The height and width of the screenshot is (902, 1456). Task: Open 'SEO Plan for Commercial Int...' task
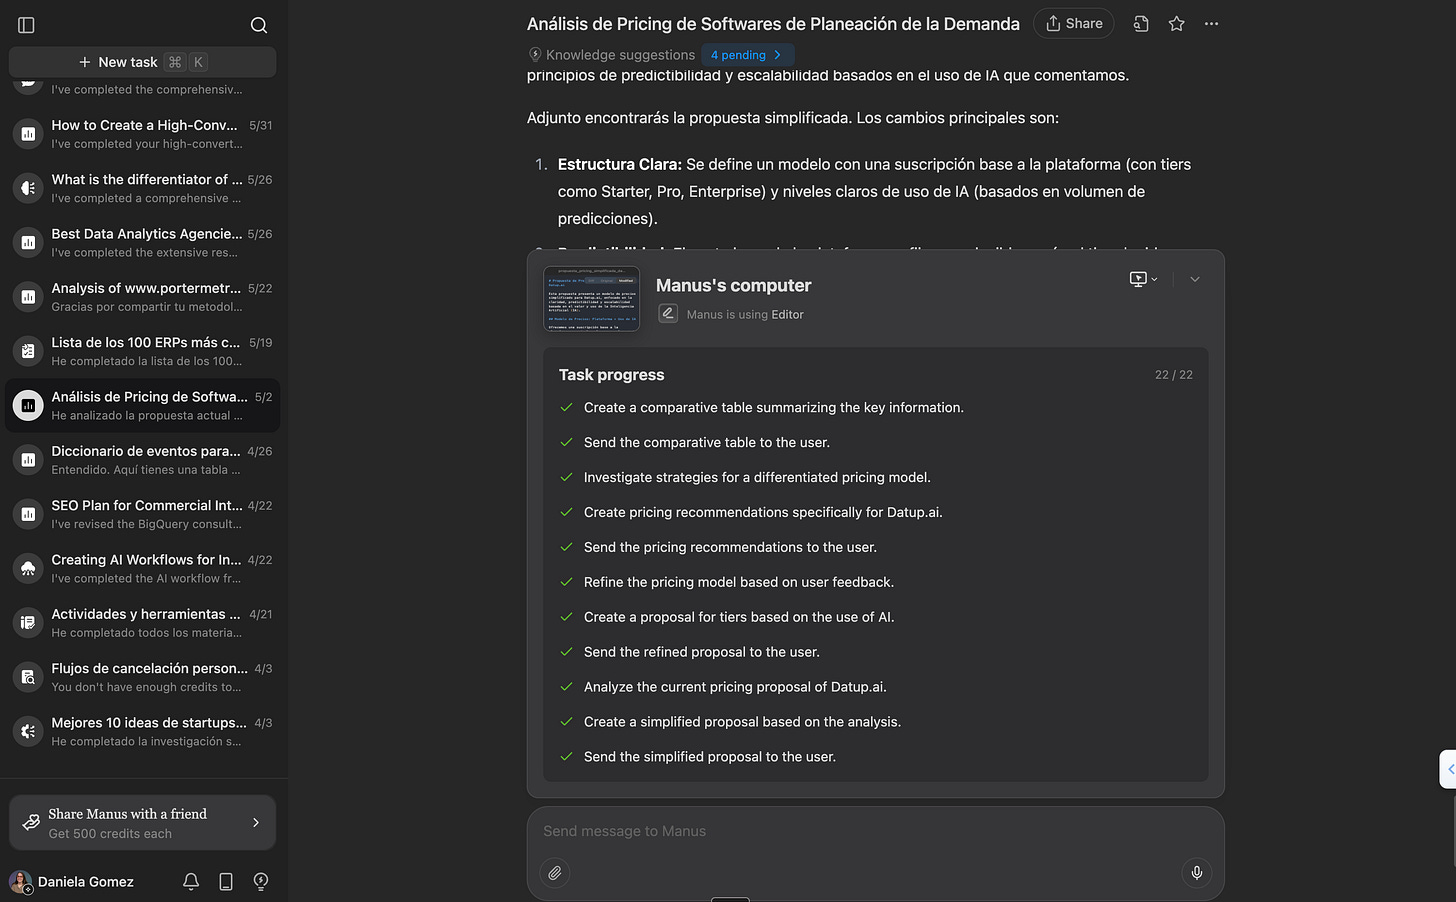click(x=142, y=514)
